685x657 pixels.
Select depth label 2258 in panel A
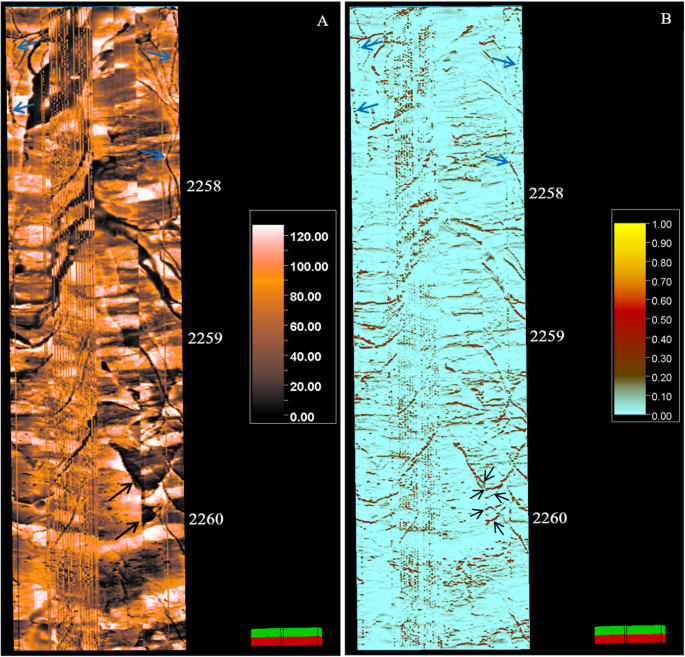(x=204, y=186)
